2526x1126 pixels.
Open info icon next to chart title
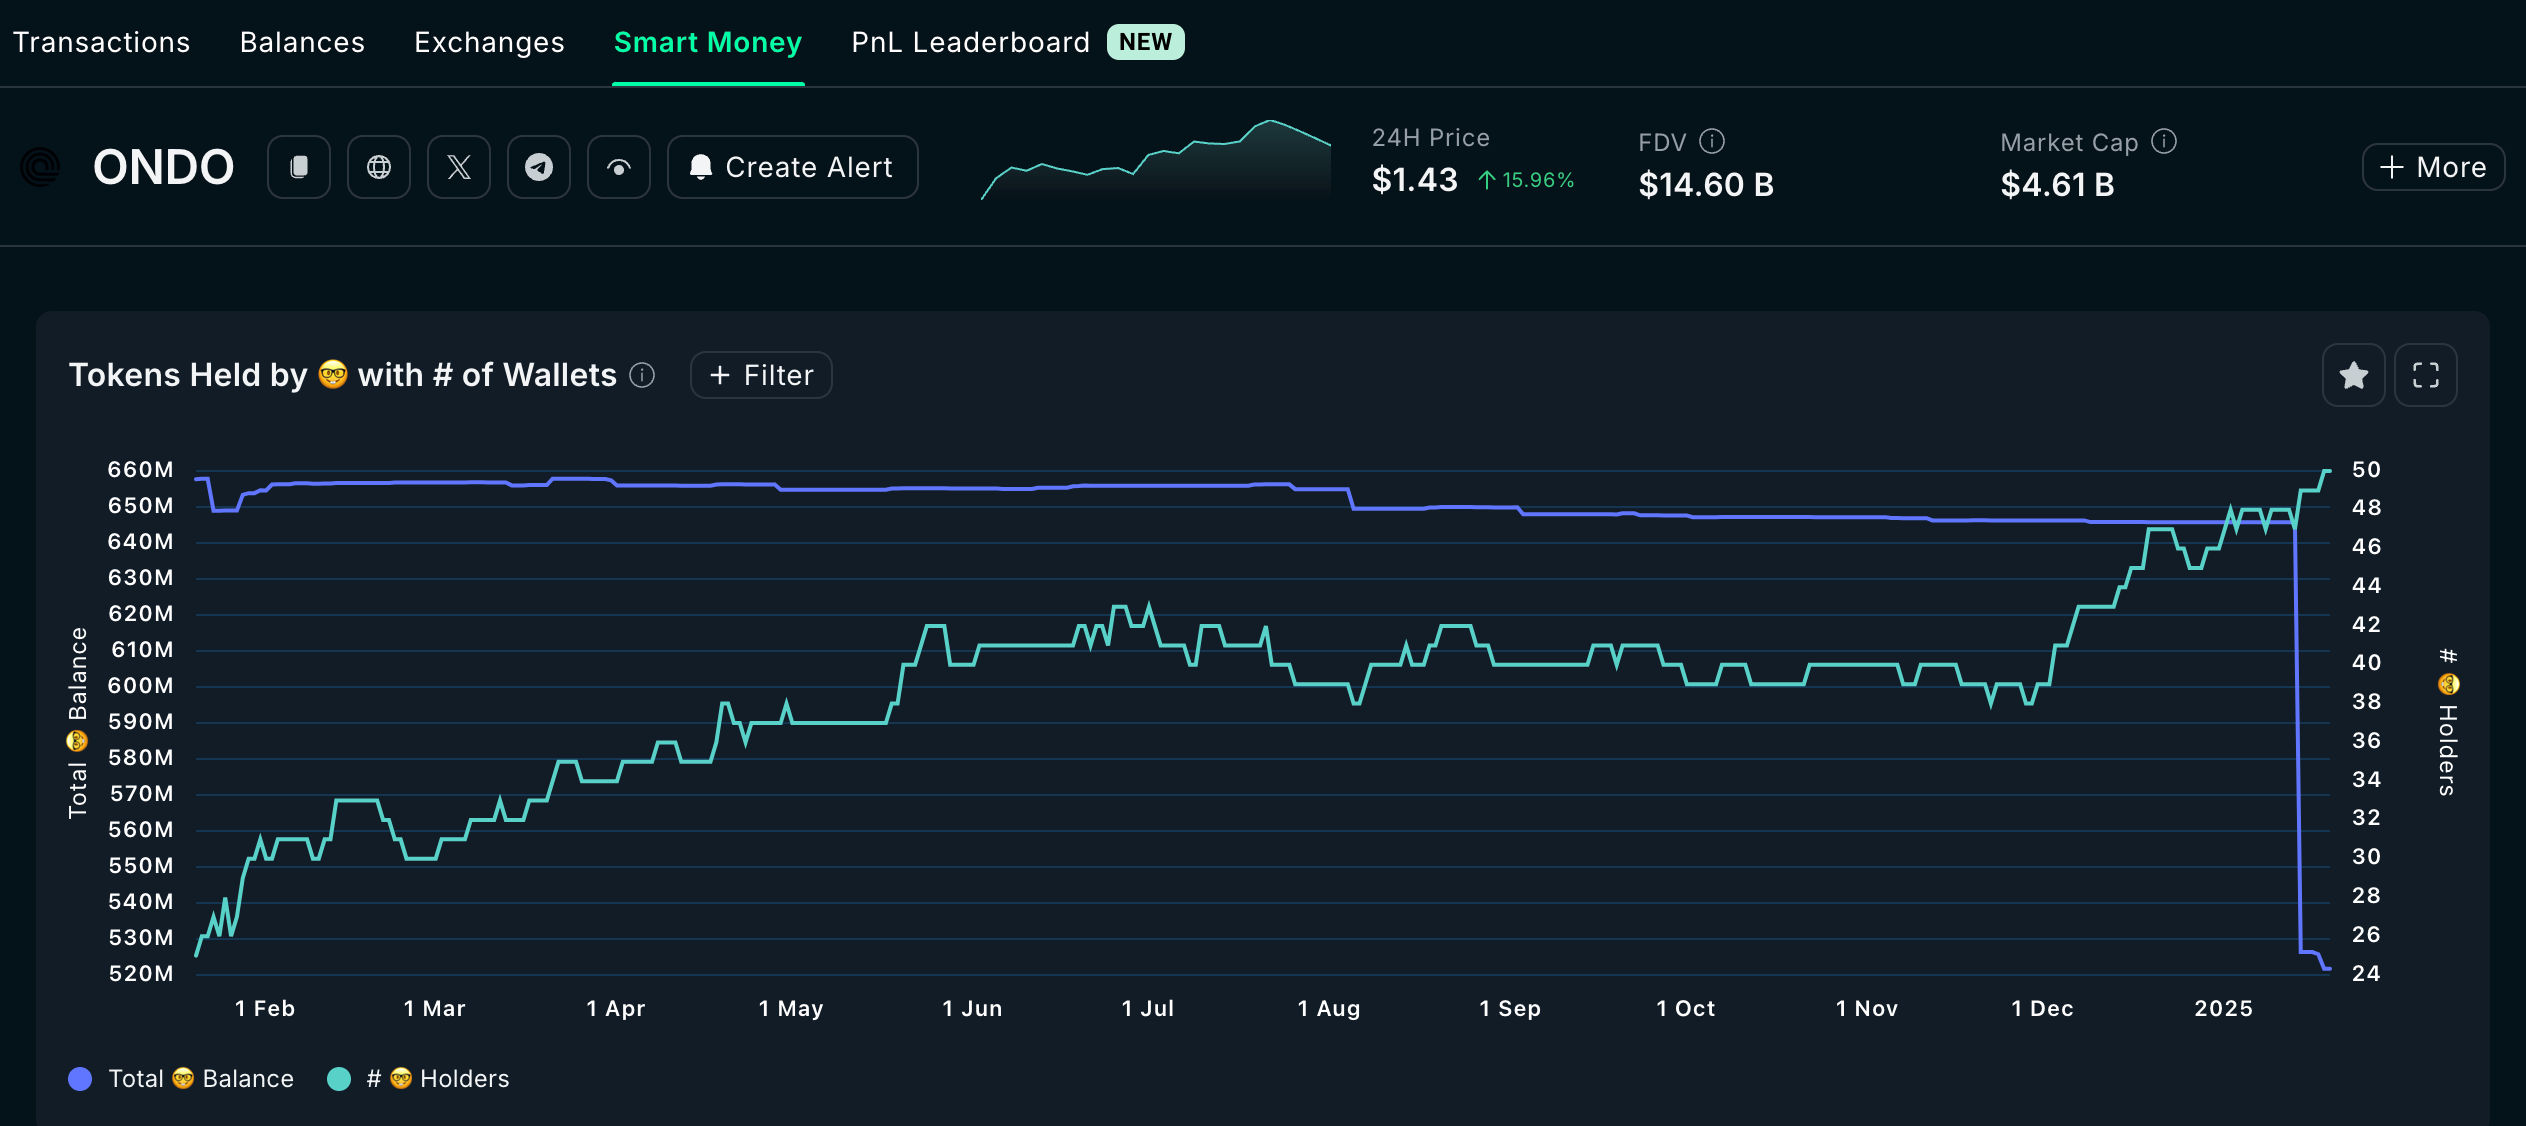[642, 375]
